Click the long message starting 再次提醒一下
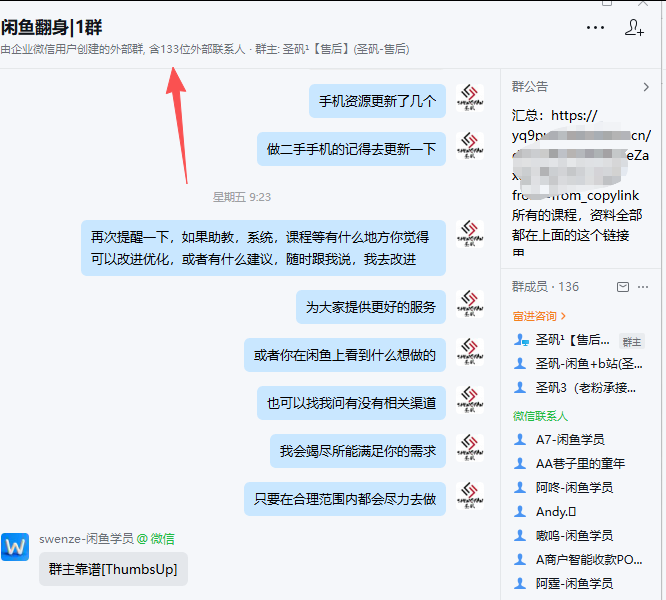This screenshot has width=666, height=600. (263, 248)
